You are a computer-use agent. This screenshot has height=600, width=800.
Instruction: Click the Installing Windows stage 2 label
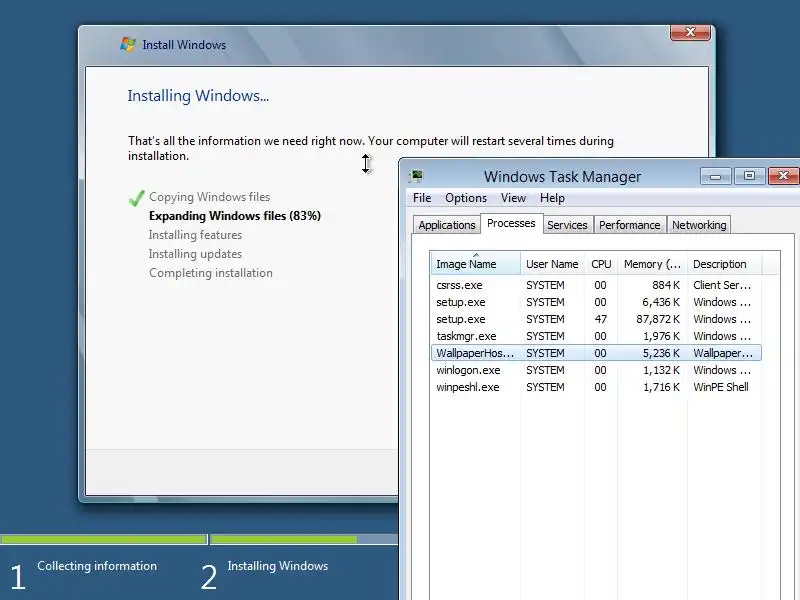(x=278, y=566)
